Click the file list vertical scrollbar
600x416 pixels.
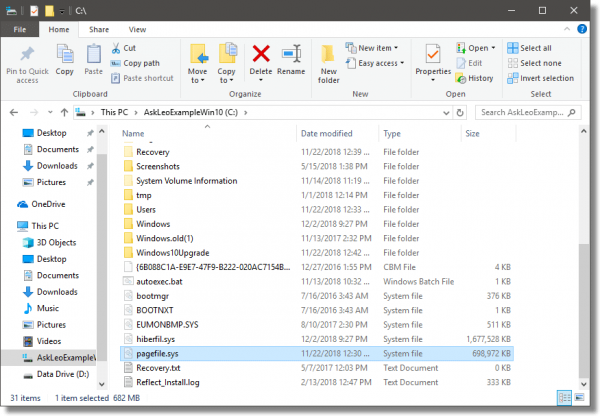click(584, 310)
